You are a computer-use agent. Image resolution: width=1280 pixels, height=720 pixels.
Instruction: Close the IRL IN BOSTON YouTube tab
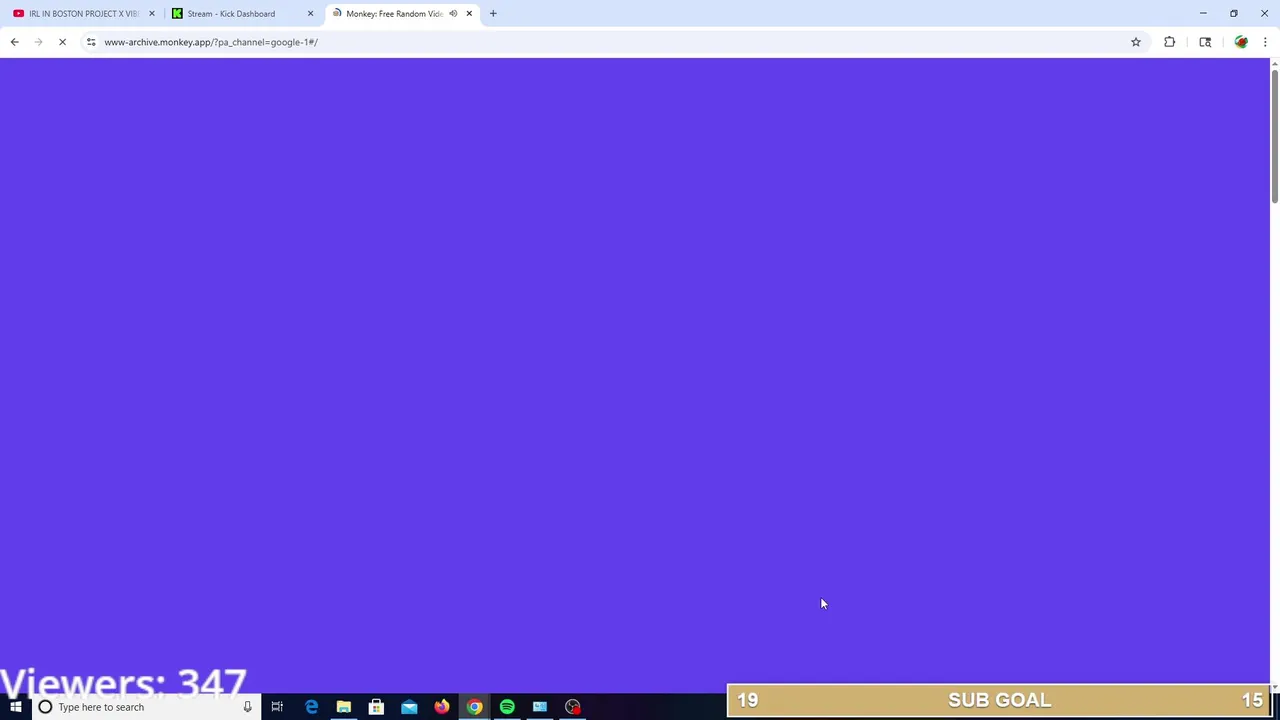[x=152, y=14]
